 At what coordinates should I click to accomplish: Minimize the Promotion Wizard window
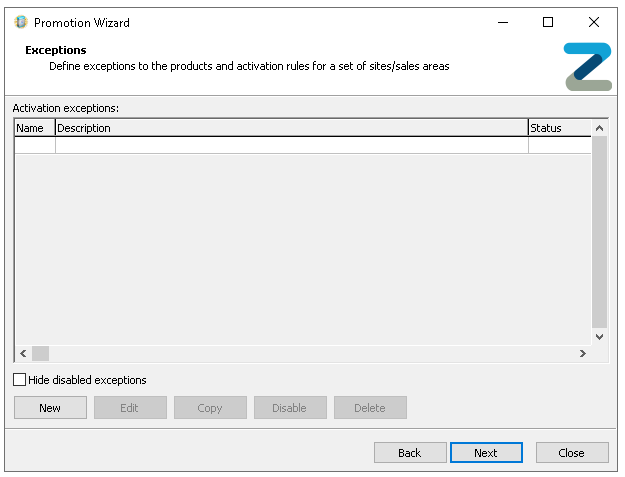coord(502,22)
